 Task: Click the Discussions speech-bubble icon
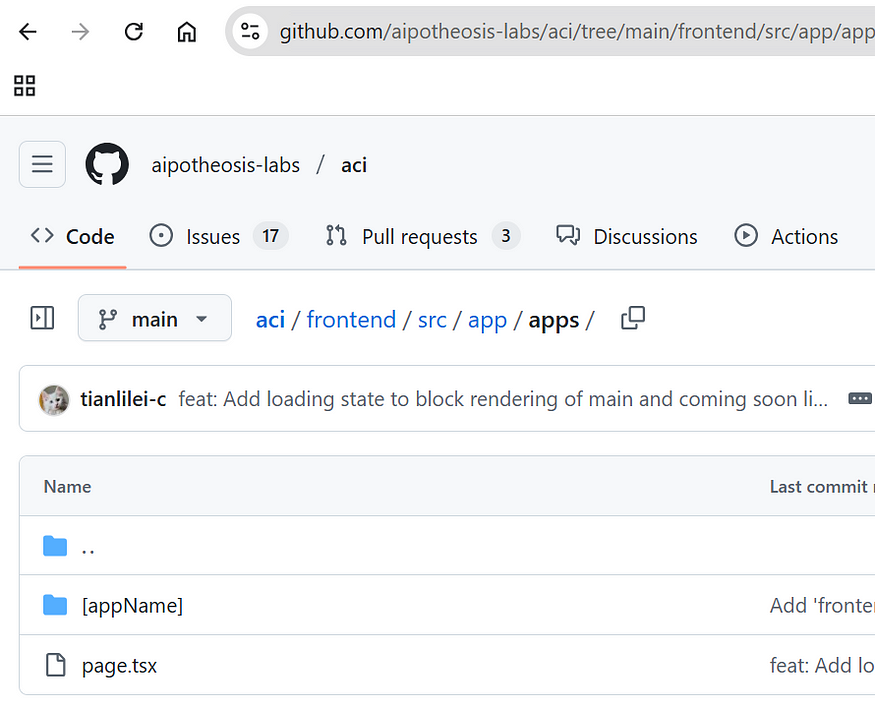pyautogui.click(x=568, y=236)
